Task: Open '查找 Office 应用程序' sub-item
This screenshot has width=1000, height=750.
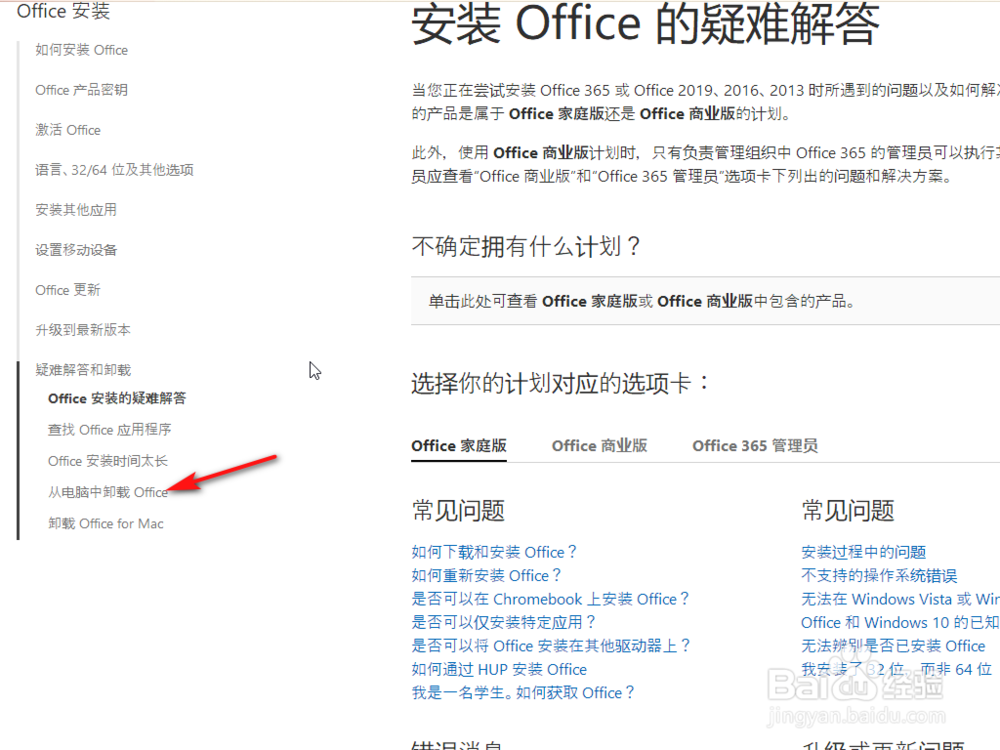Action: pyautogui.click(x=110, y=430)
